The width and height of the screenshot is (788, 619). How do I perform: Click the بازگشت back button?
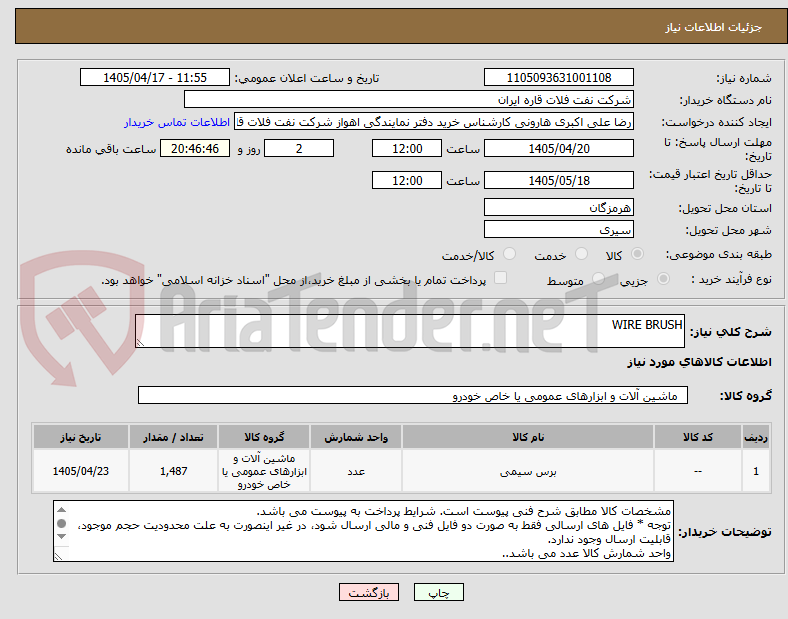[369, 592]
